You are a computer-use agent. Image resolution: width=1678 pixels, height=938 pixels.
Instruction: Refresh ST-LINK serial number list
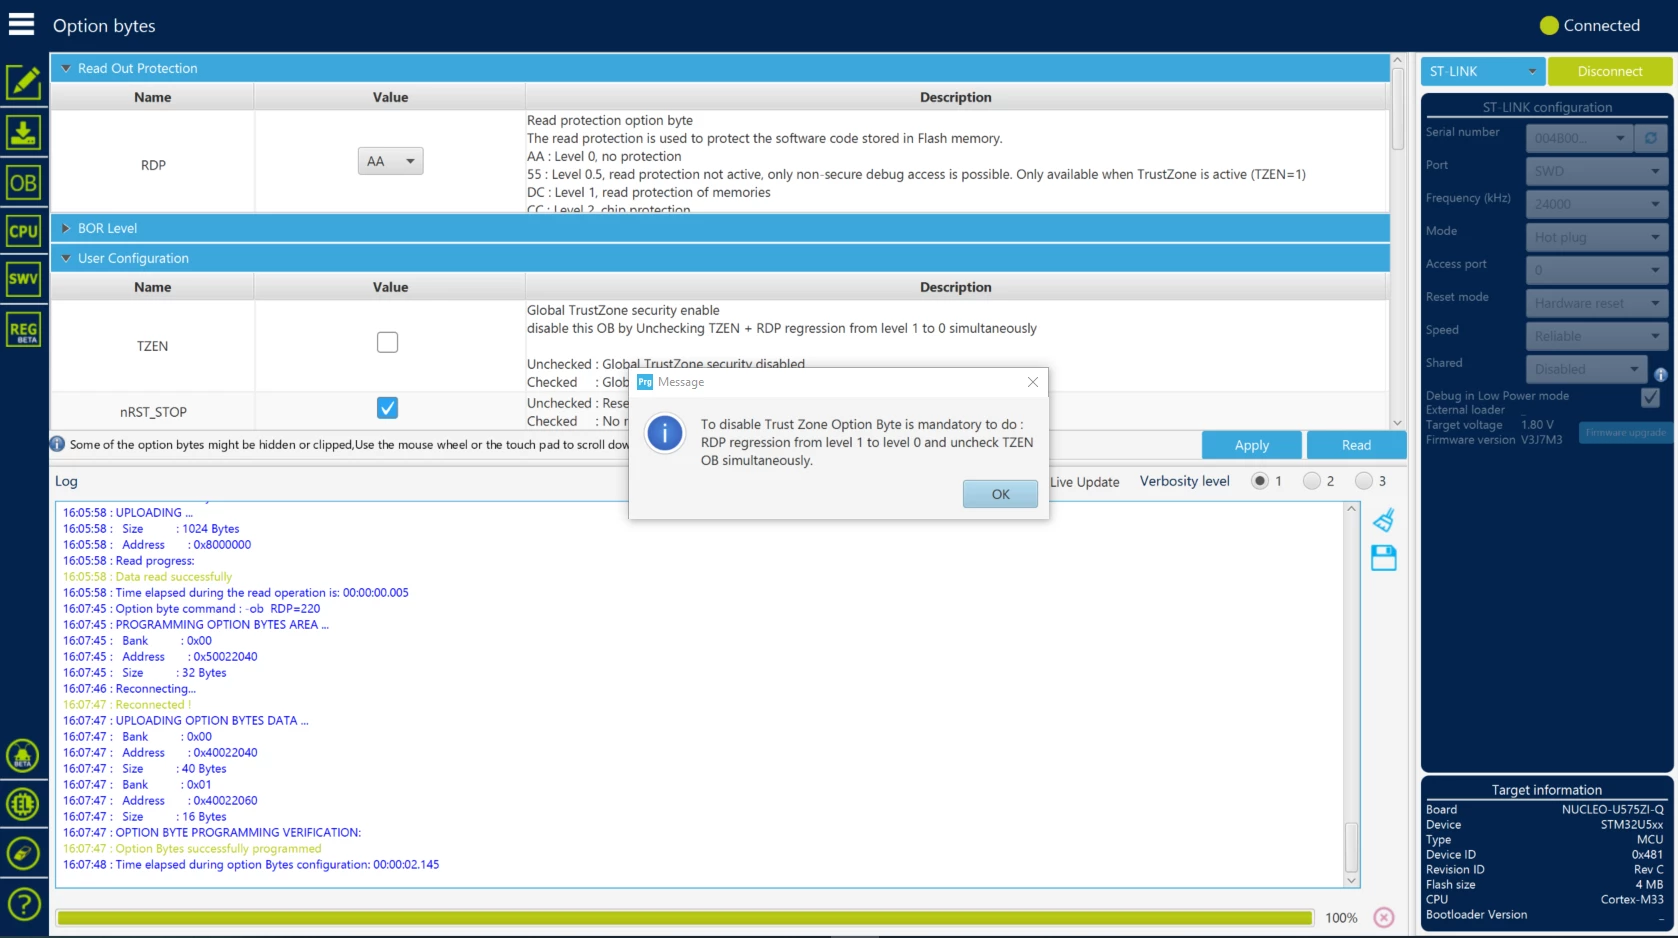coord(1651,138)
